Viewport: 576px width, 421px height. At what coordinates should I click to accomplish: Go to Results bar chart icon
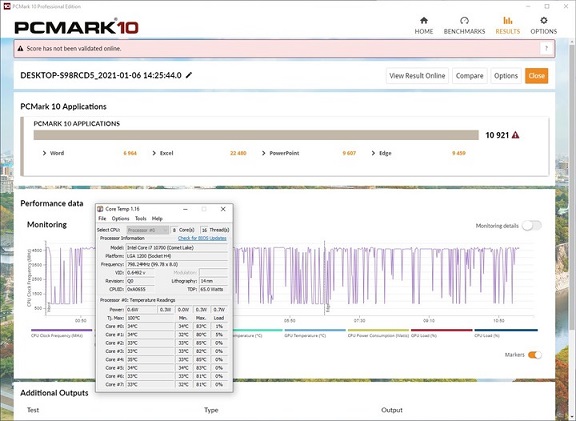click(508, 20)
